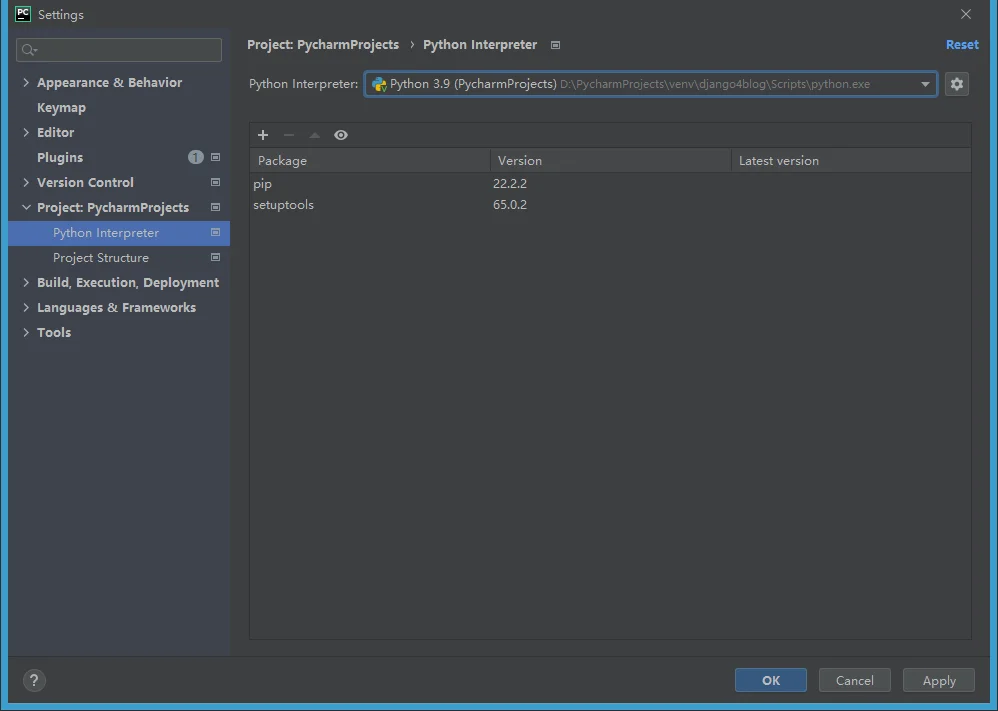Viewport: 998px width, 711px height.
Task: Click marker icon beside Project: PycharmProjects in sidebar
Action: point(215,208)
